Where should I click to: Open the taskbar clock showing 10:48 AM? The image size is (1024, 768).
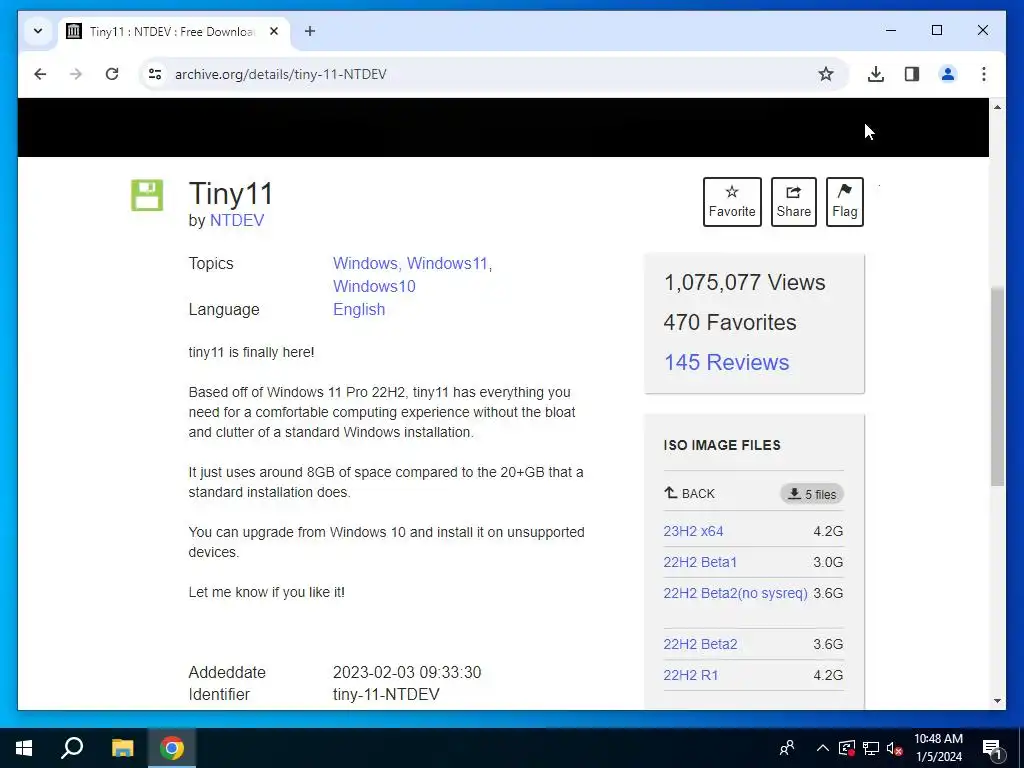[938, 748]
